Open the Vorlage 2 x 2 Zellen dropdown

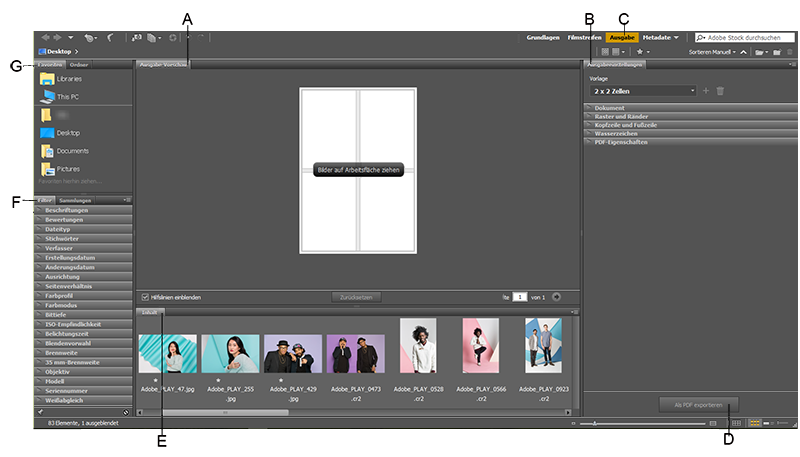point(644,91)
